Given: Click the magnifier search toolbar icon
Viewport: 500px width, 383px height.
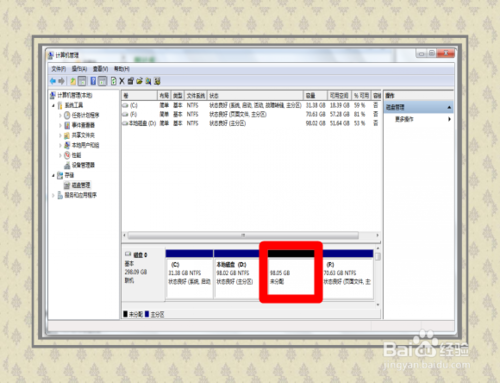Looking at the screenshot, I should 148,81.
